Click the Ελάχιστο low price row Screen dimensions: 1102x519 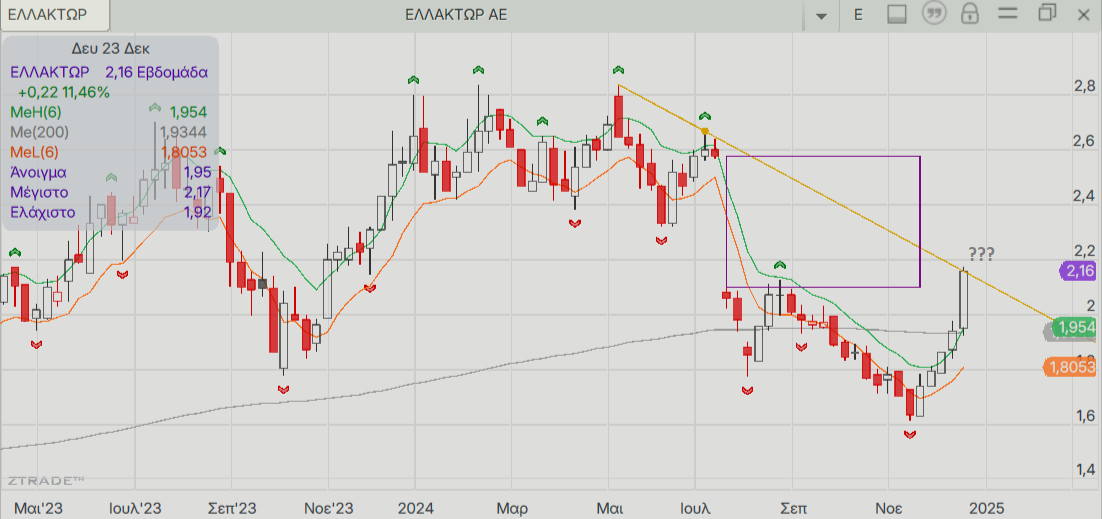[x=110, y=212]
